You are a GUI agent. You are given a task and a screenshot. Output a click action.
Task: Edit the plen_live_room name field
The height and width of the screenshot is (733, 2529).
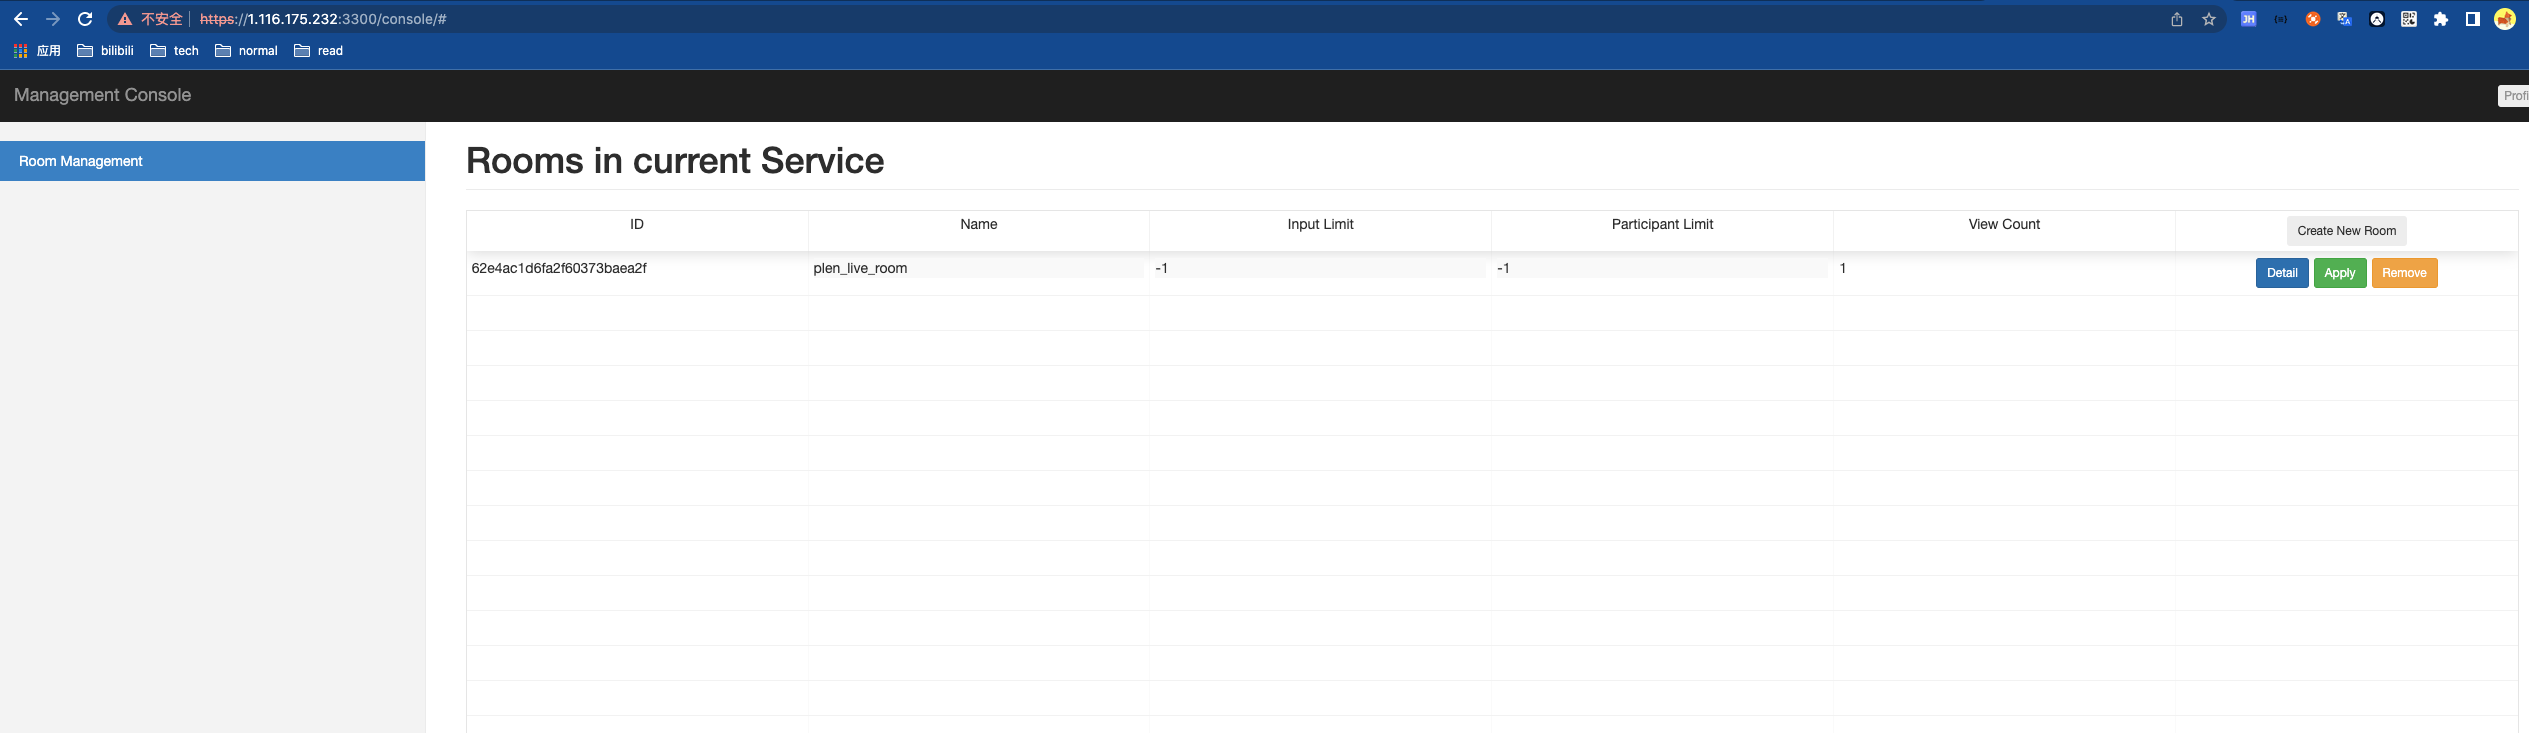[x=977, y=268]
